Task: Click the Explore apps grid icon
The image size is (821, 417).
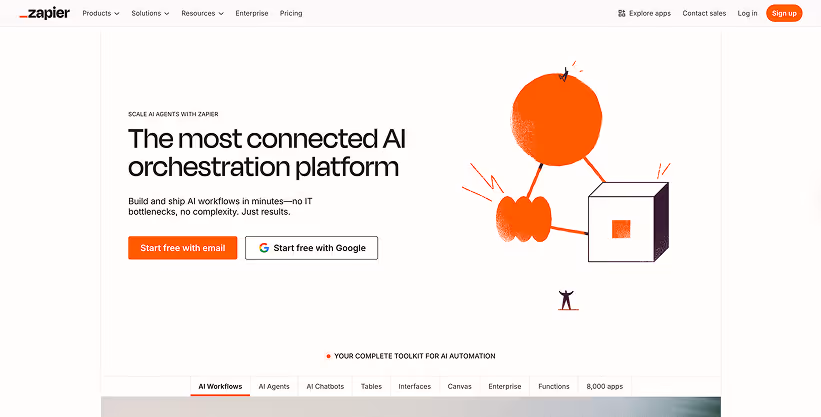Action: coord(622,14)
